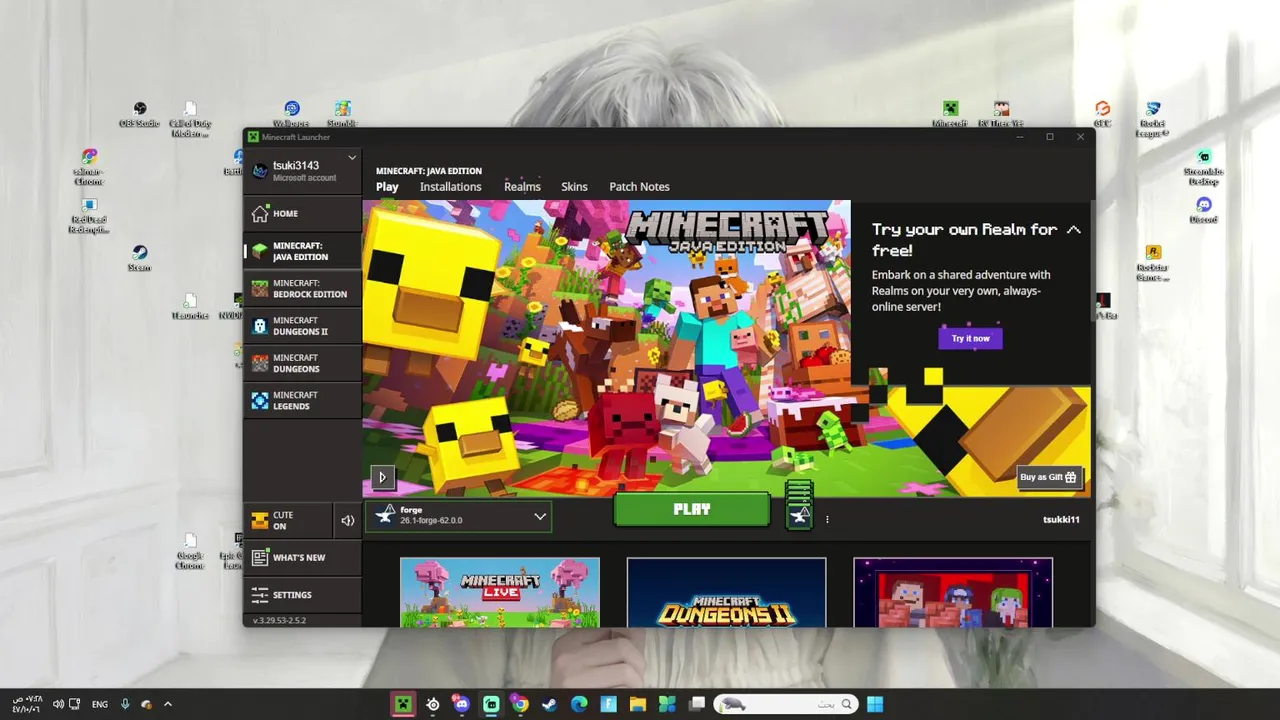
Task: Open Minecraft Dungeons II in sidebar
Action: coord(302,326)
